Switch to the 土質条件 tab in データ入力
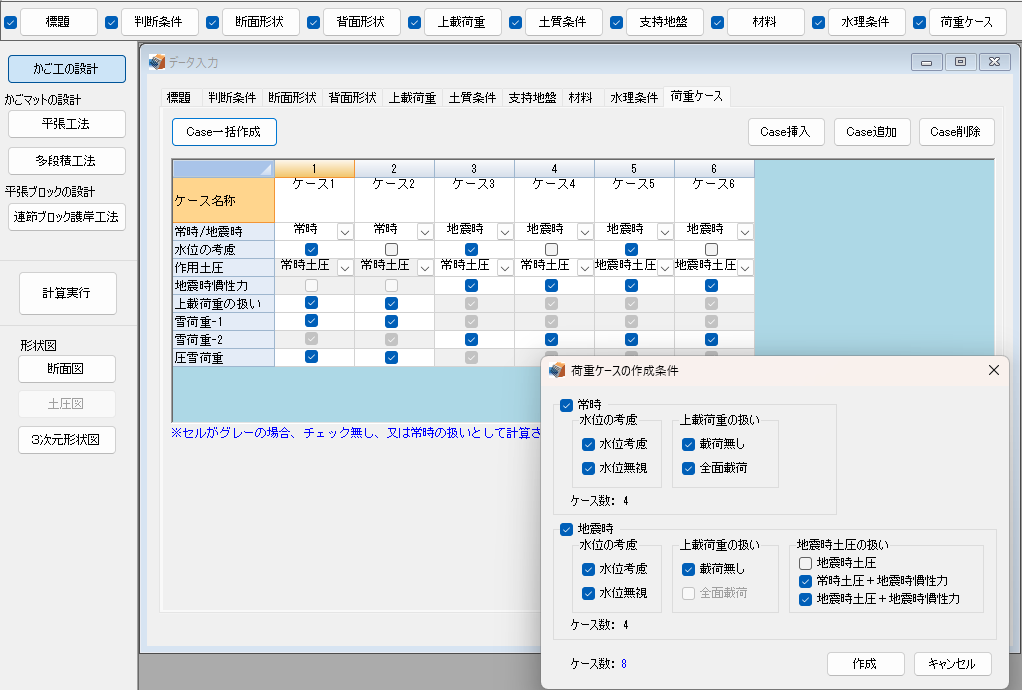The width and height of the screenshot is (1022, 690). 473,98
